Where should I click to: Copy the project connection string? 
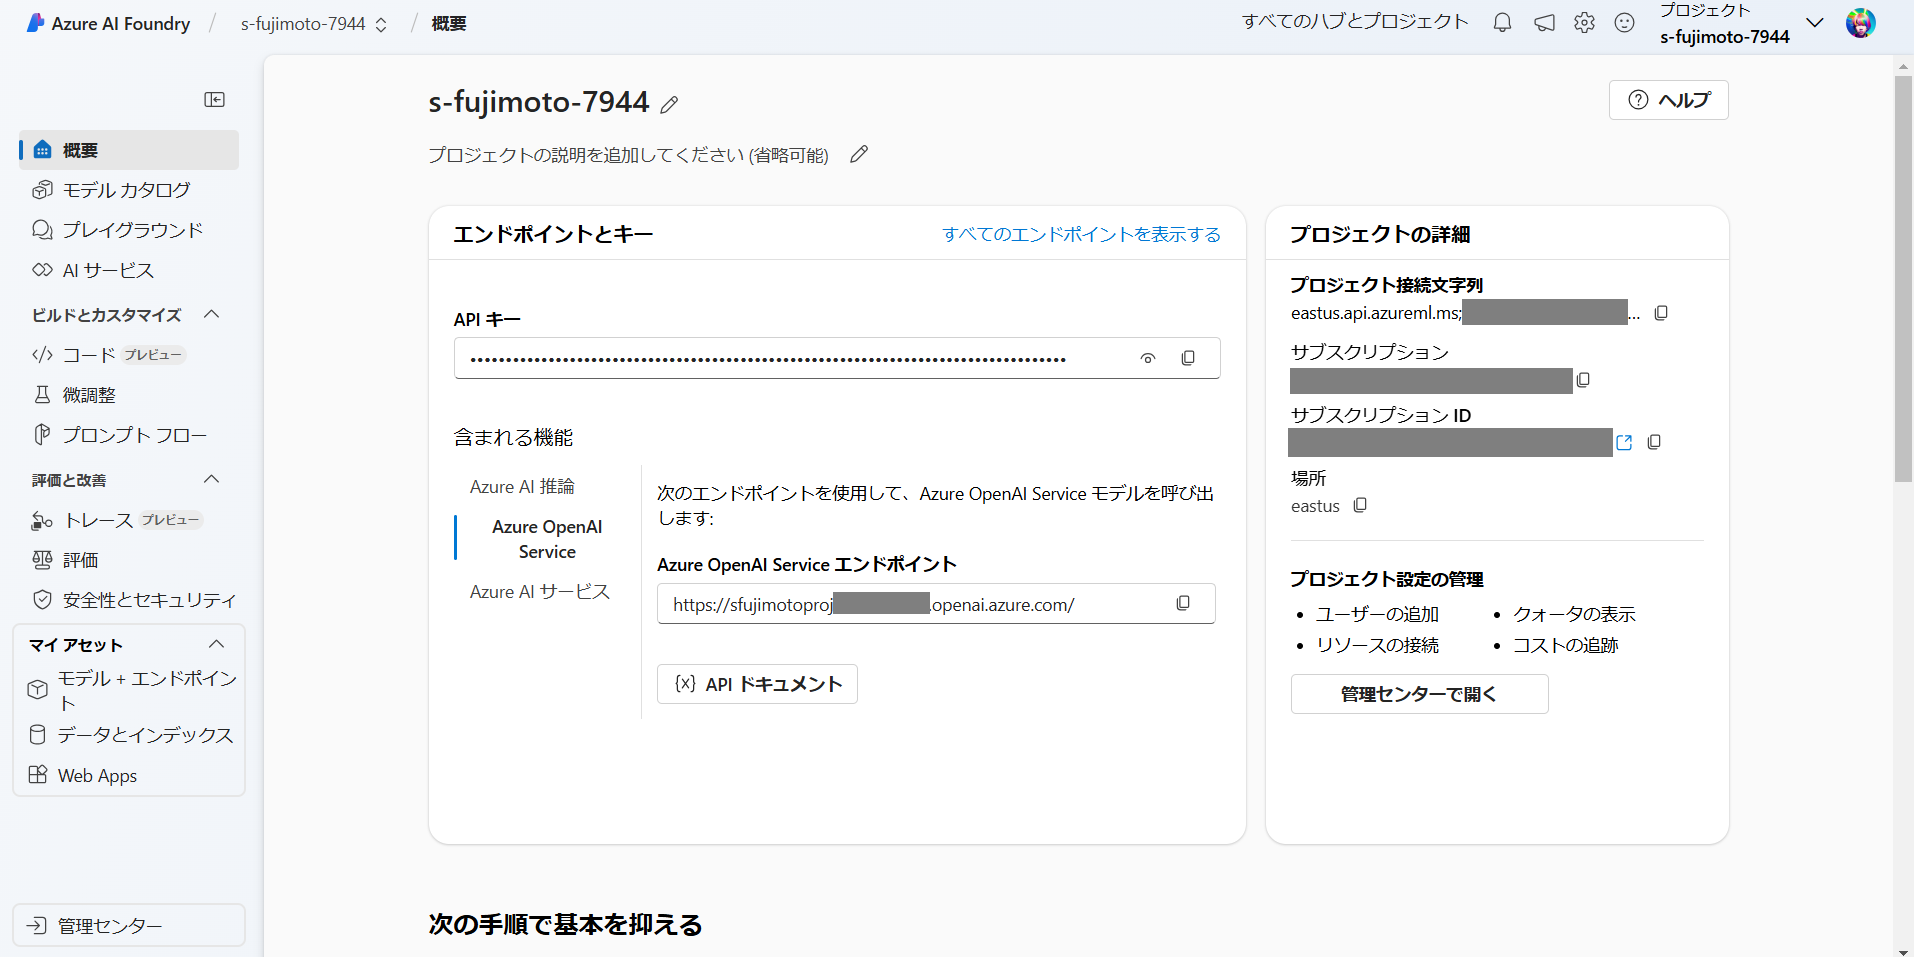coord(1661,313)
